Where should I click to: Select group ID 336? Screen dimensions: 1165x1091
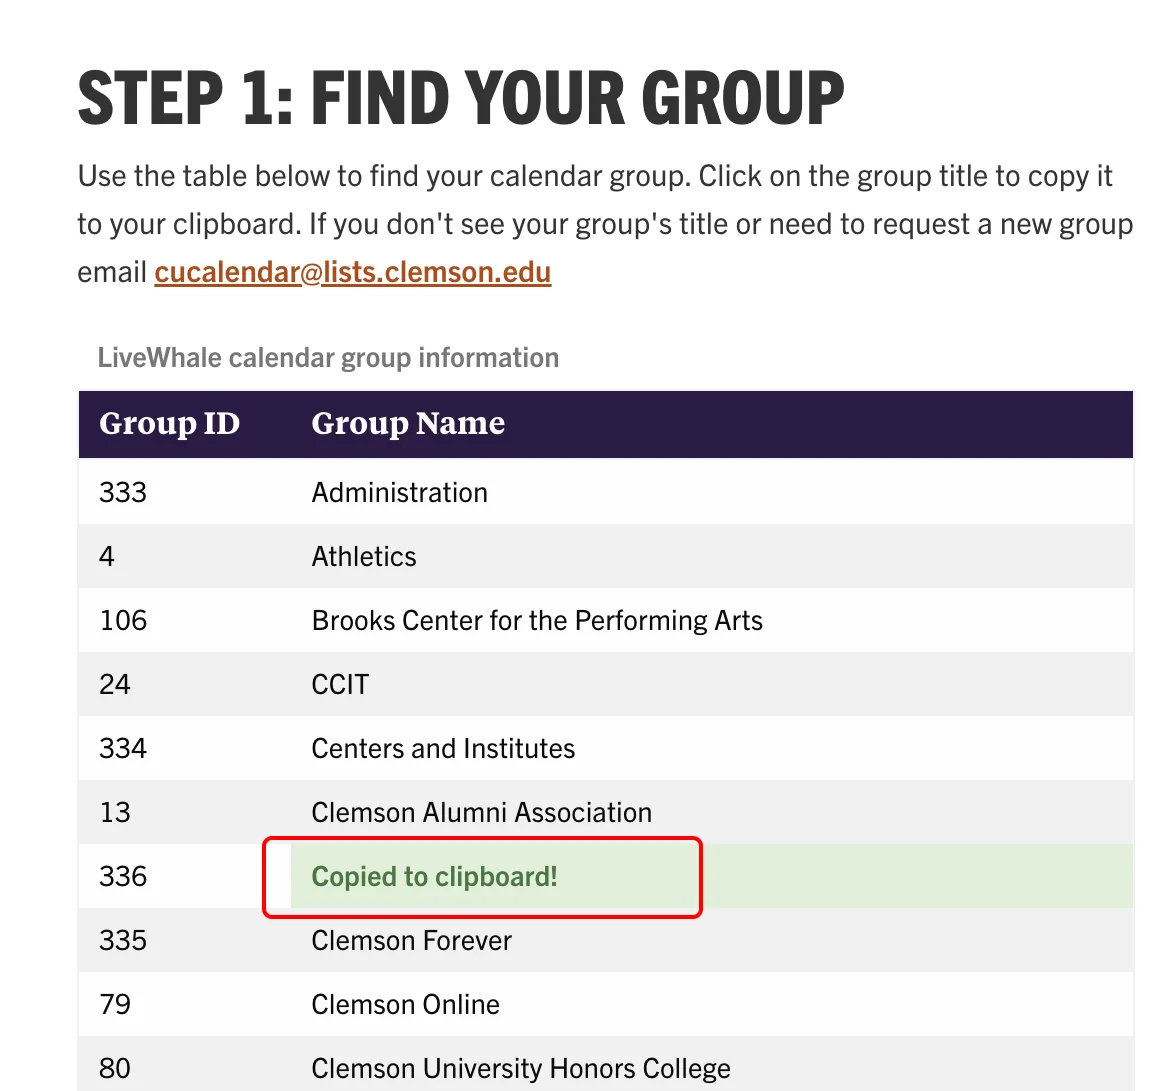point(123,876)
